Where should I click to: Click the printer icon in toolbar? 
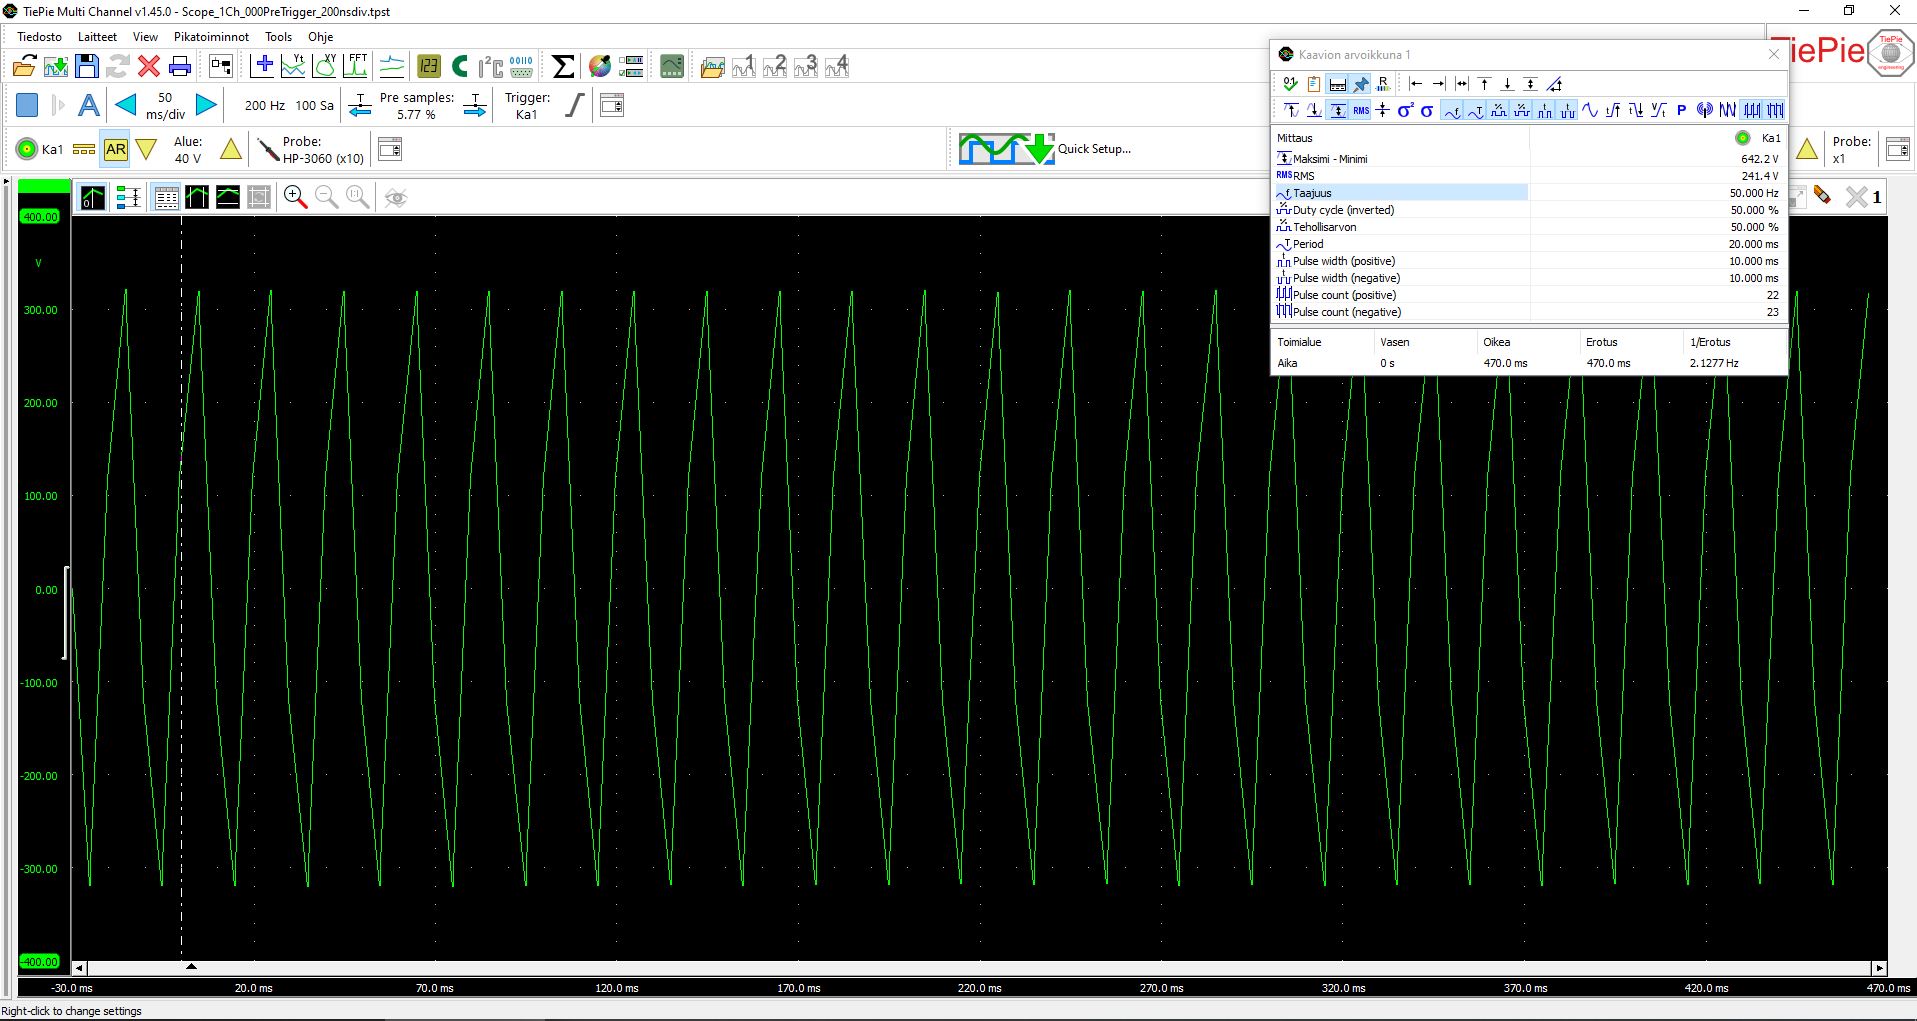(x=180, y=66)
